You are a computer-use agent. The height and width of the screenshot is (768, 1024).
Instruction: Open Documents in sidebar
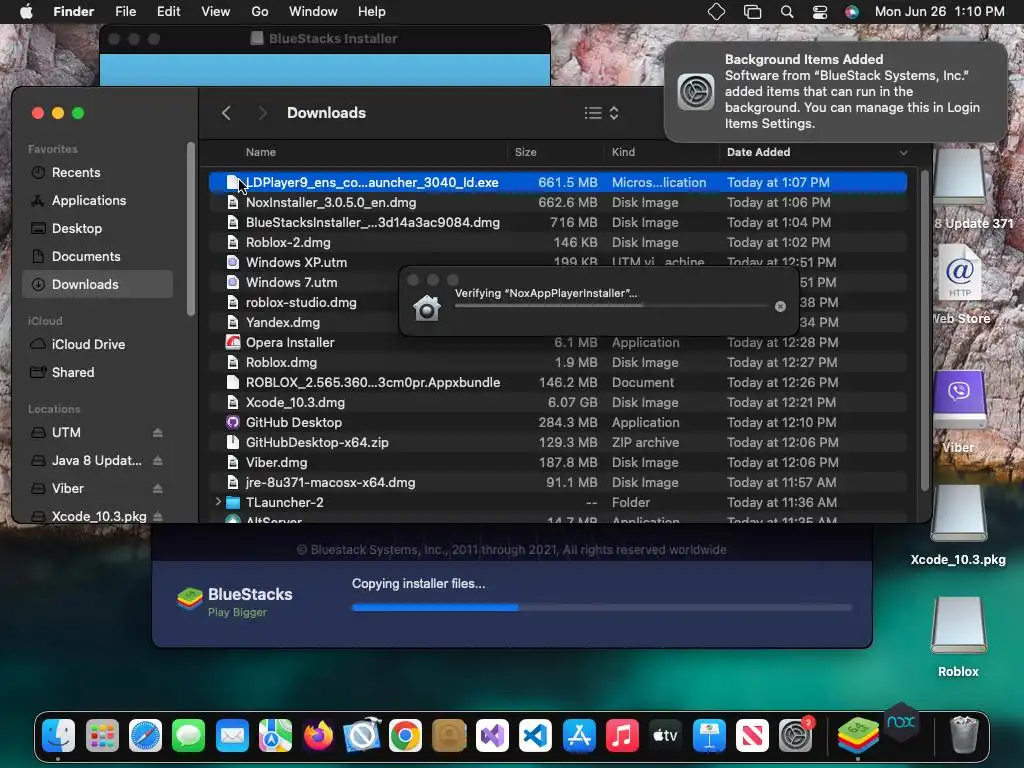pos(97,257)
